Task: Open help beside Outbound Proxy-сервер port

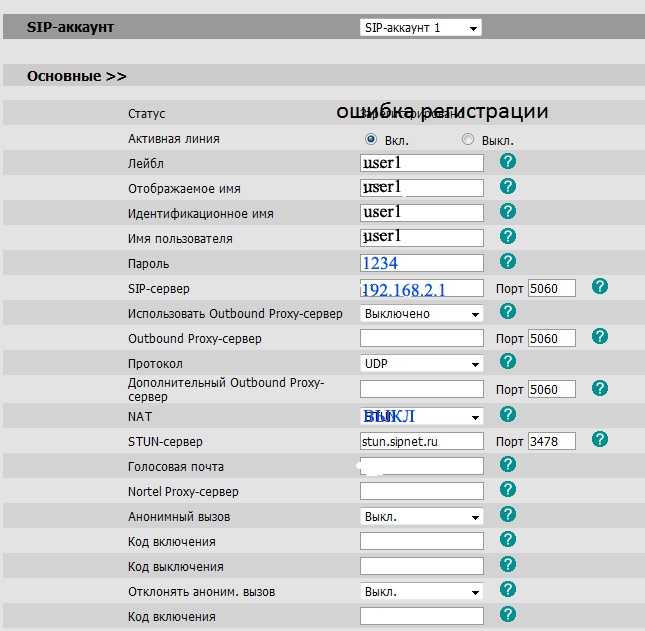Action: click(600, 336)
